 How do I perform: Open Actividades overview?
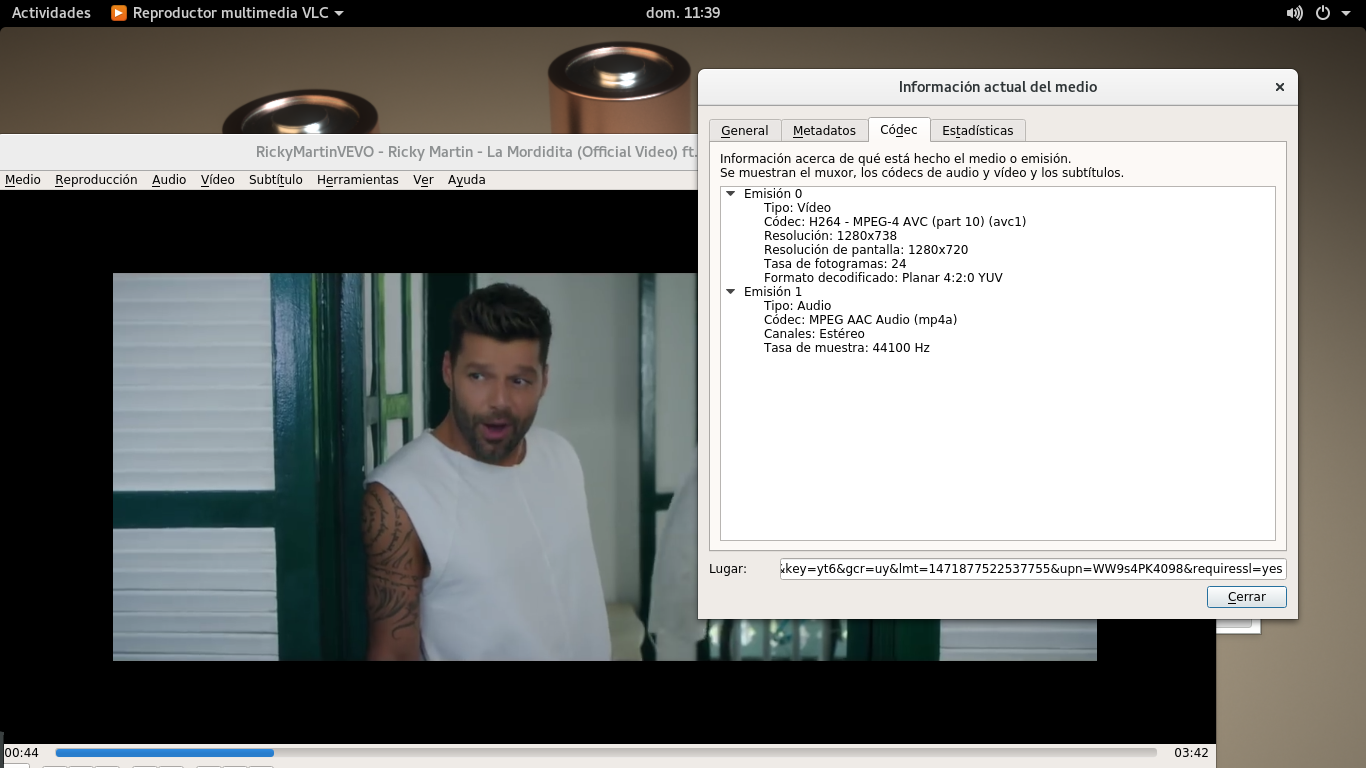point(51,13)
